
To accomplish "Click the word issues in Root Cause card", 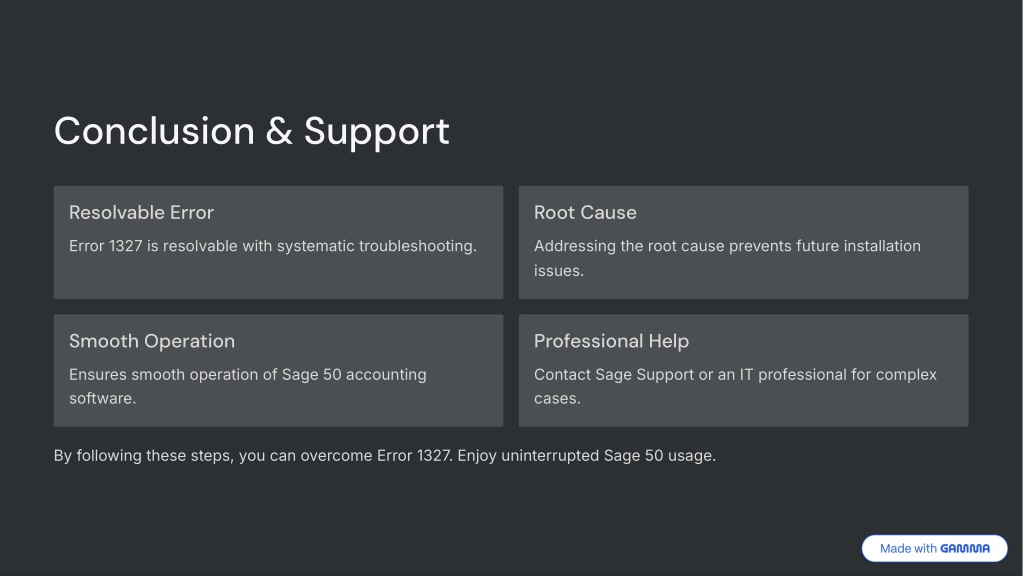I will click(x=558, y=271).
